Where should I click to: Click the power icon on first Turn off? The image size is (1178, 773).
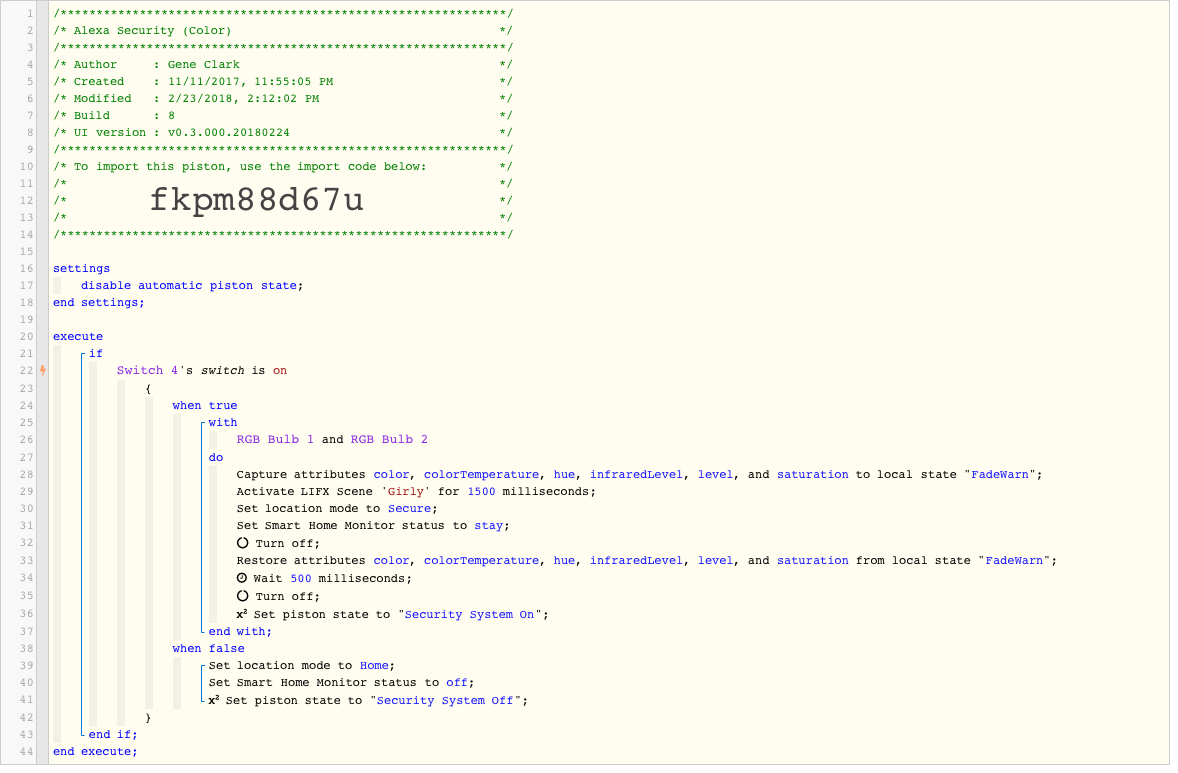(x=243, y=543)
